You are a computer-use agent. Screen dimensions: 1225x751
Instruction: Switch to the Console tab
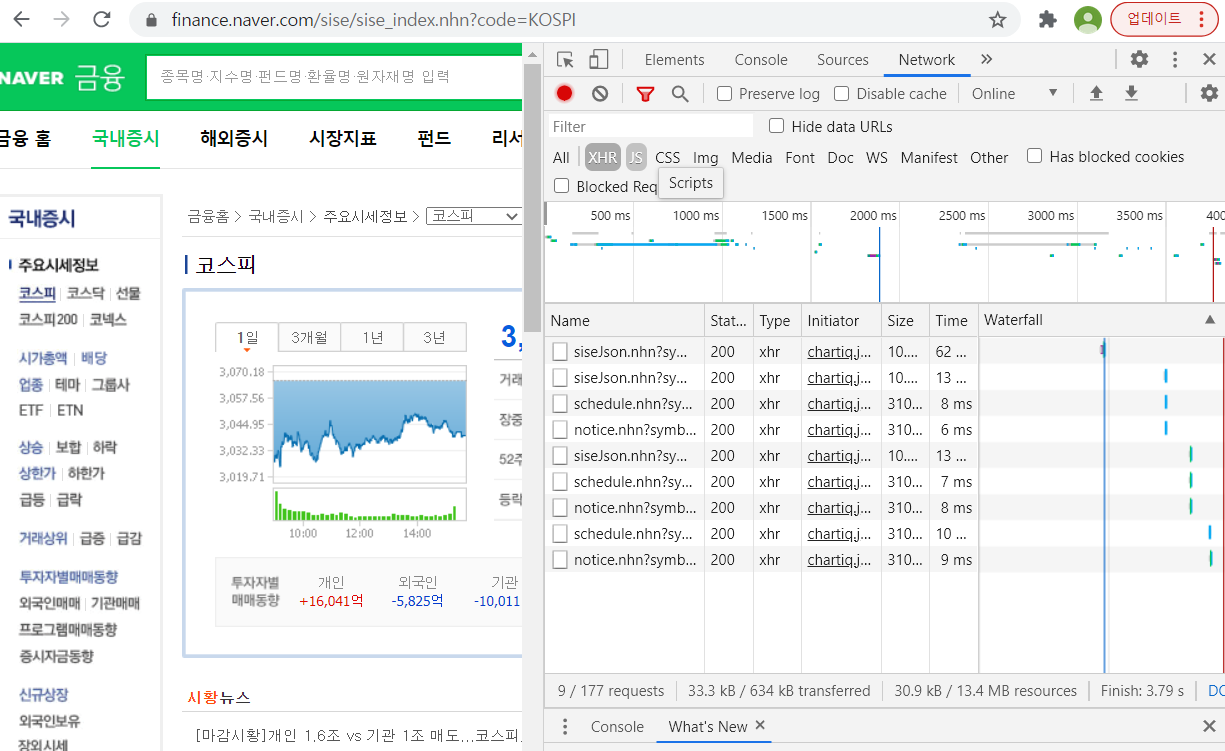point(761,60)
